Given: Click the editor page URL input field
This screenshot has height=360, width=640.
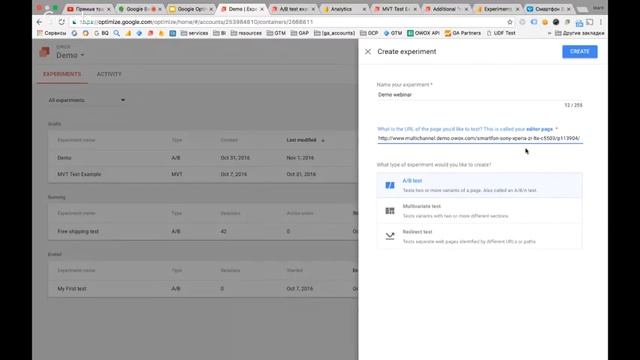Looking at the screenshot, I should (480, 138).
